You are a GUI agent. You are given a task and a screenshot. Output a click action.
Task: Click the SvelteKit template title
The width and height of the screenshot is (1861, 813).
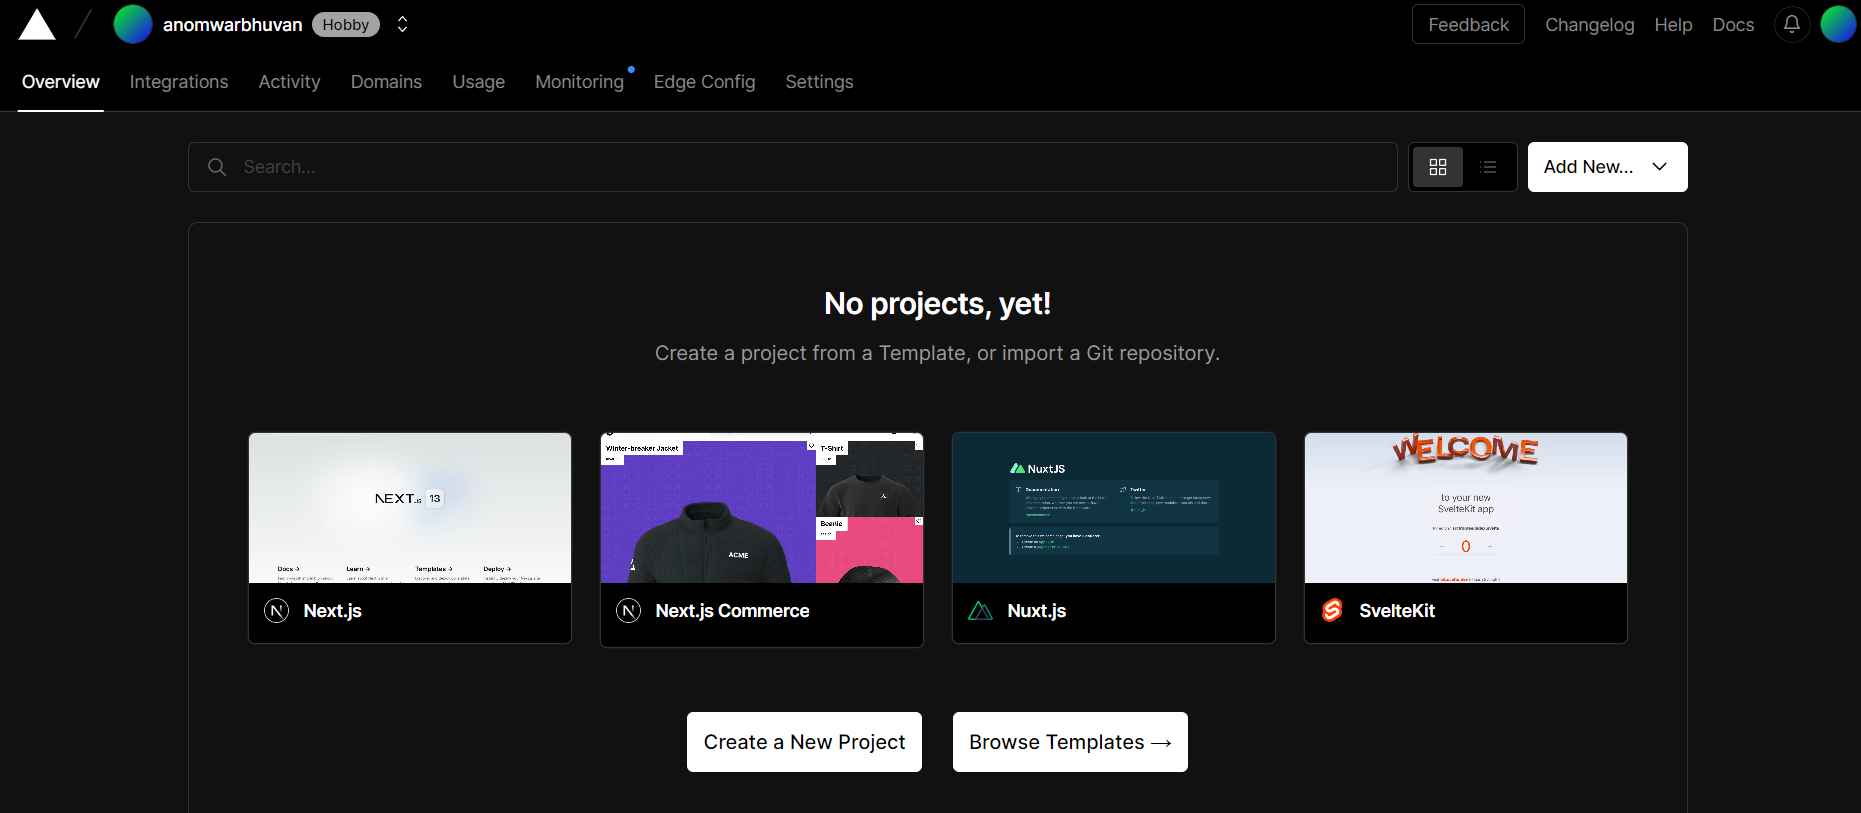pos(1397,611)
